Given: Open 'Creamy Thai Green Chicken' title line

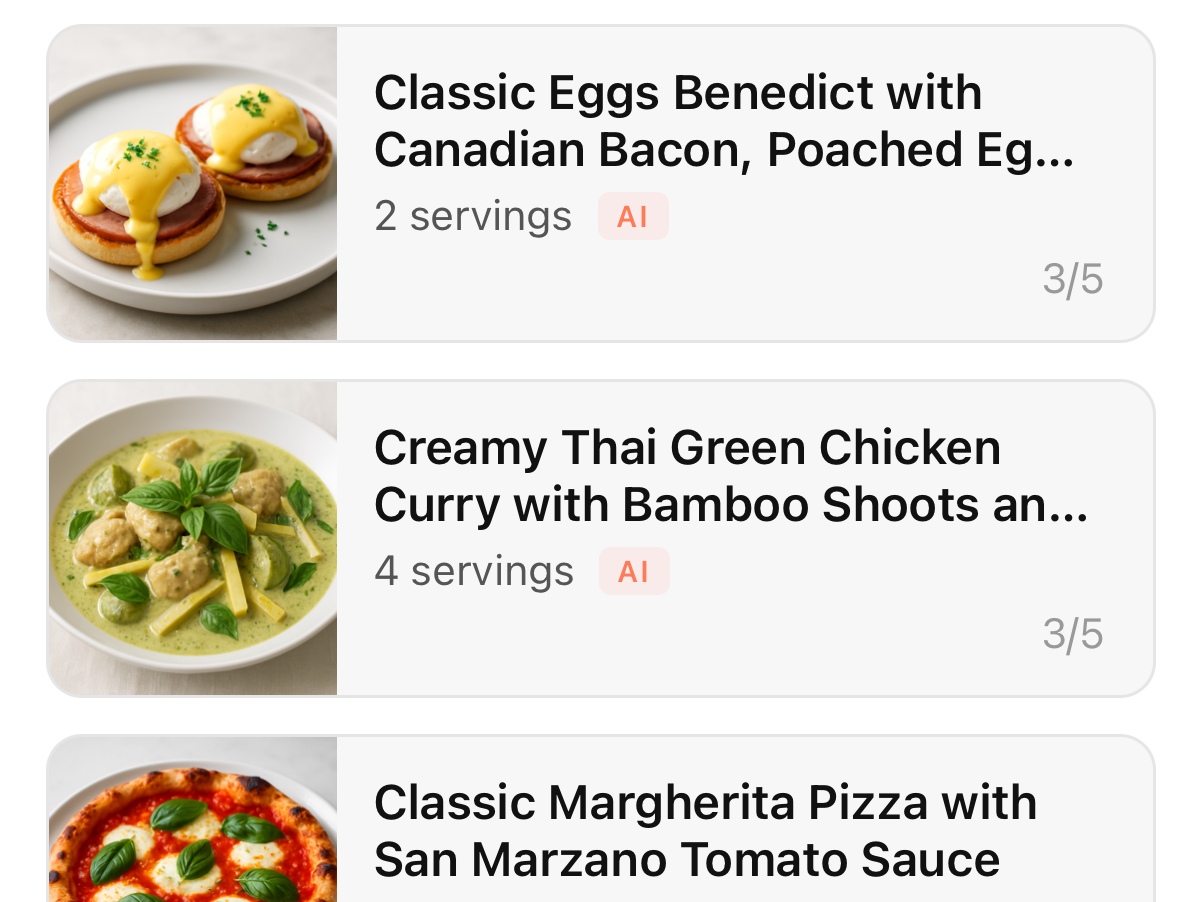Looking at the screenshot, I should 687,448.
